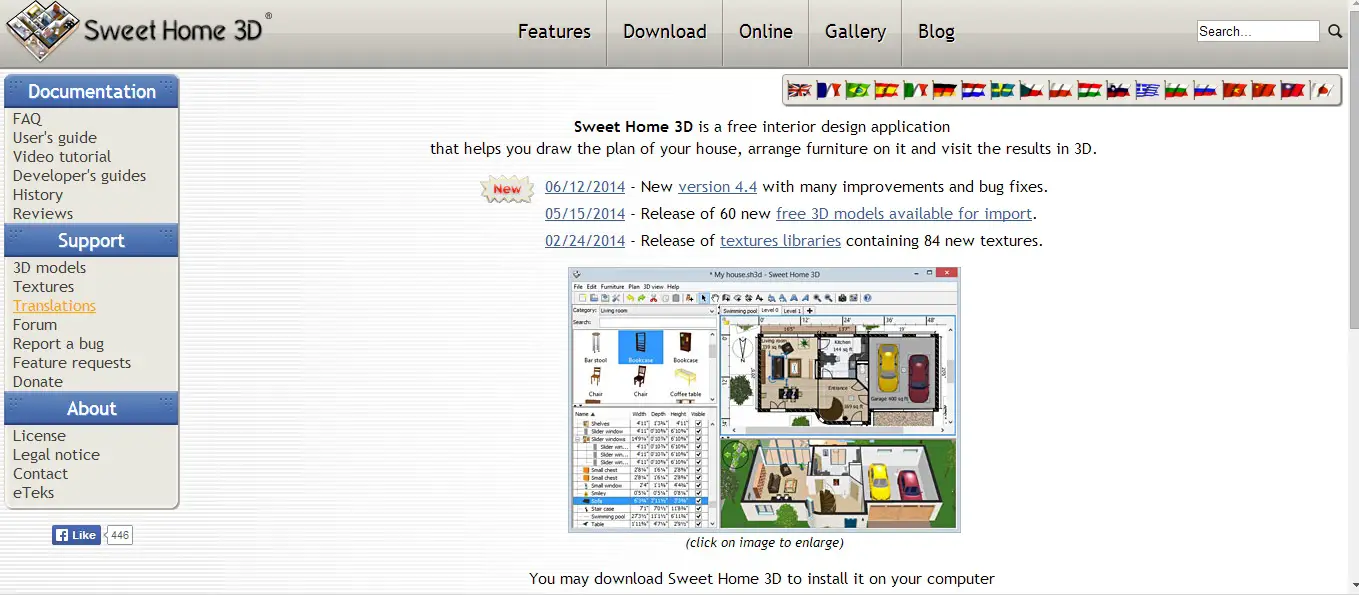The height and width of the screenshot is (595, 1359).
Task: Select the Spanish flag language icon
Action: coord(886,91)
